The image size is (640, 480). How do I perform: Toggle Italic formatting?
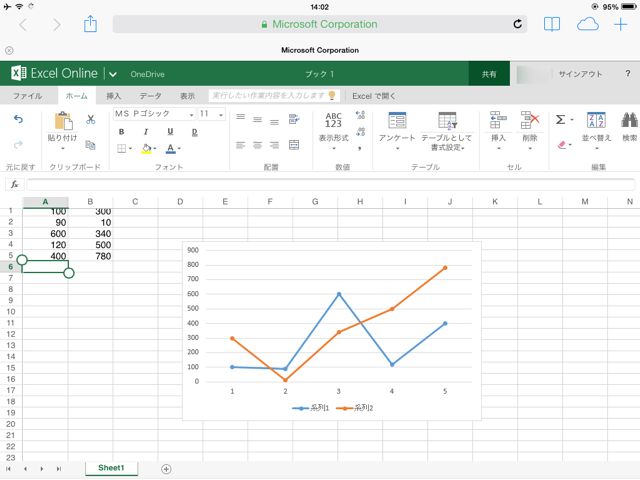point(146,131)
